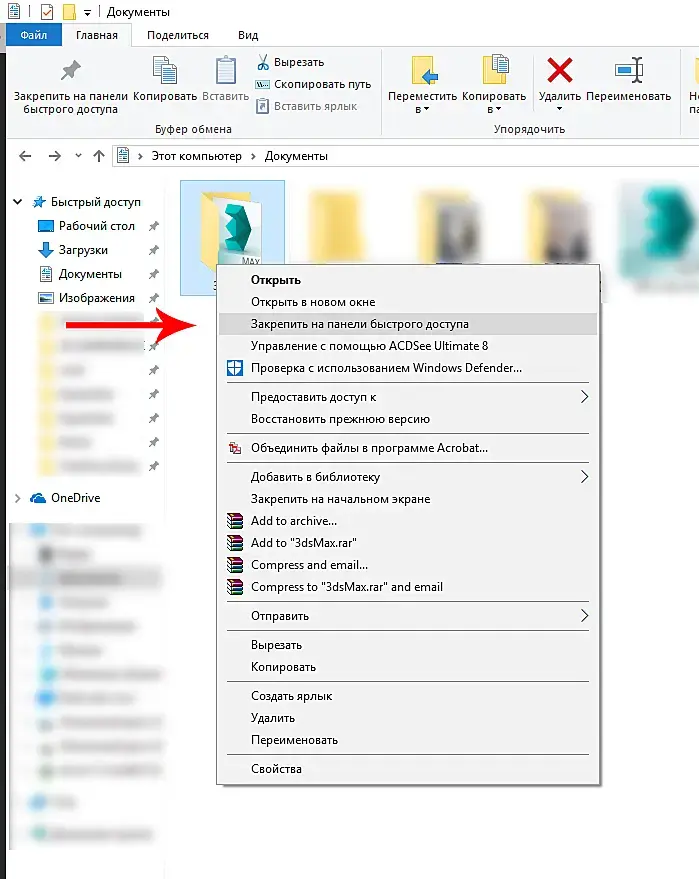699x879 pixels.
Task: Go up one folder level arrow
Action: (x=99, y=156)
